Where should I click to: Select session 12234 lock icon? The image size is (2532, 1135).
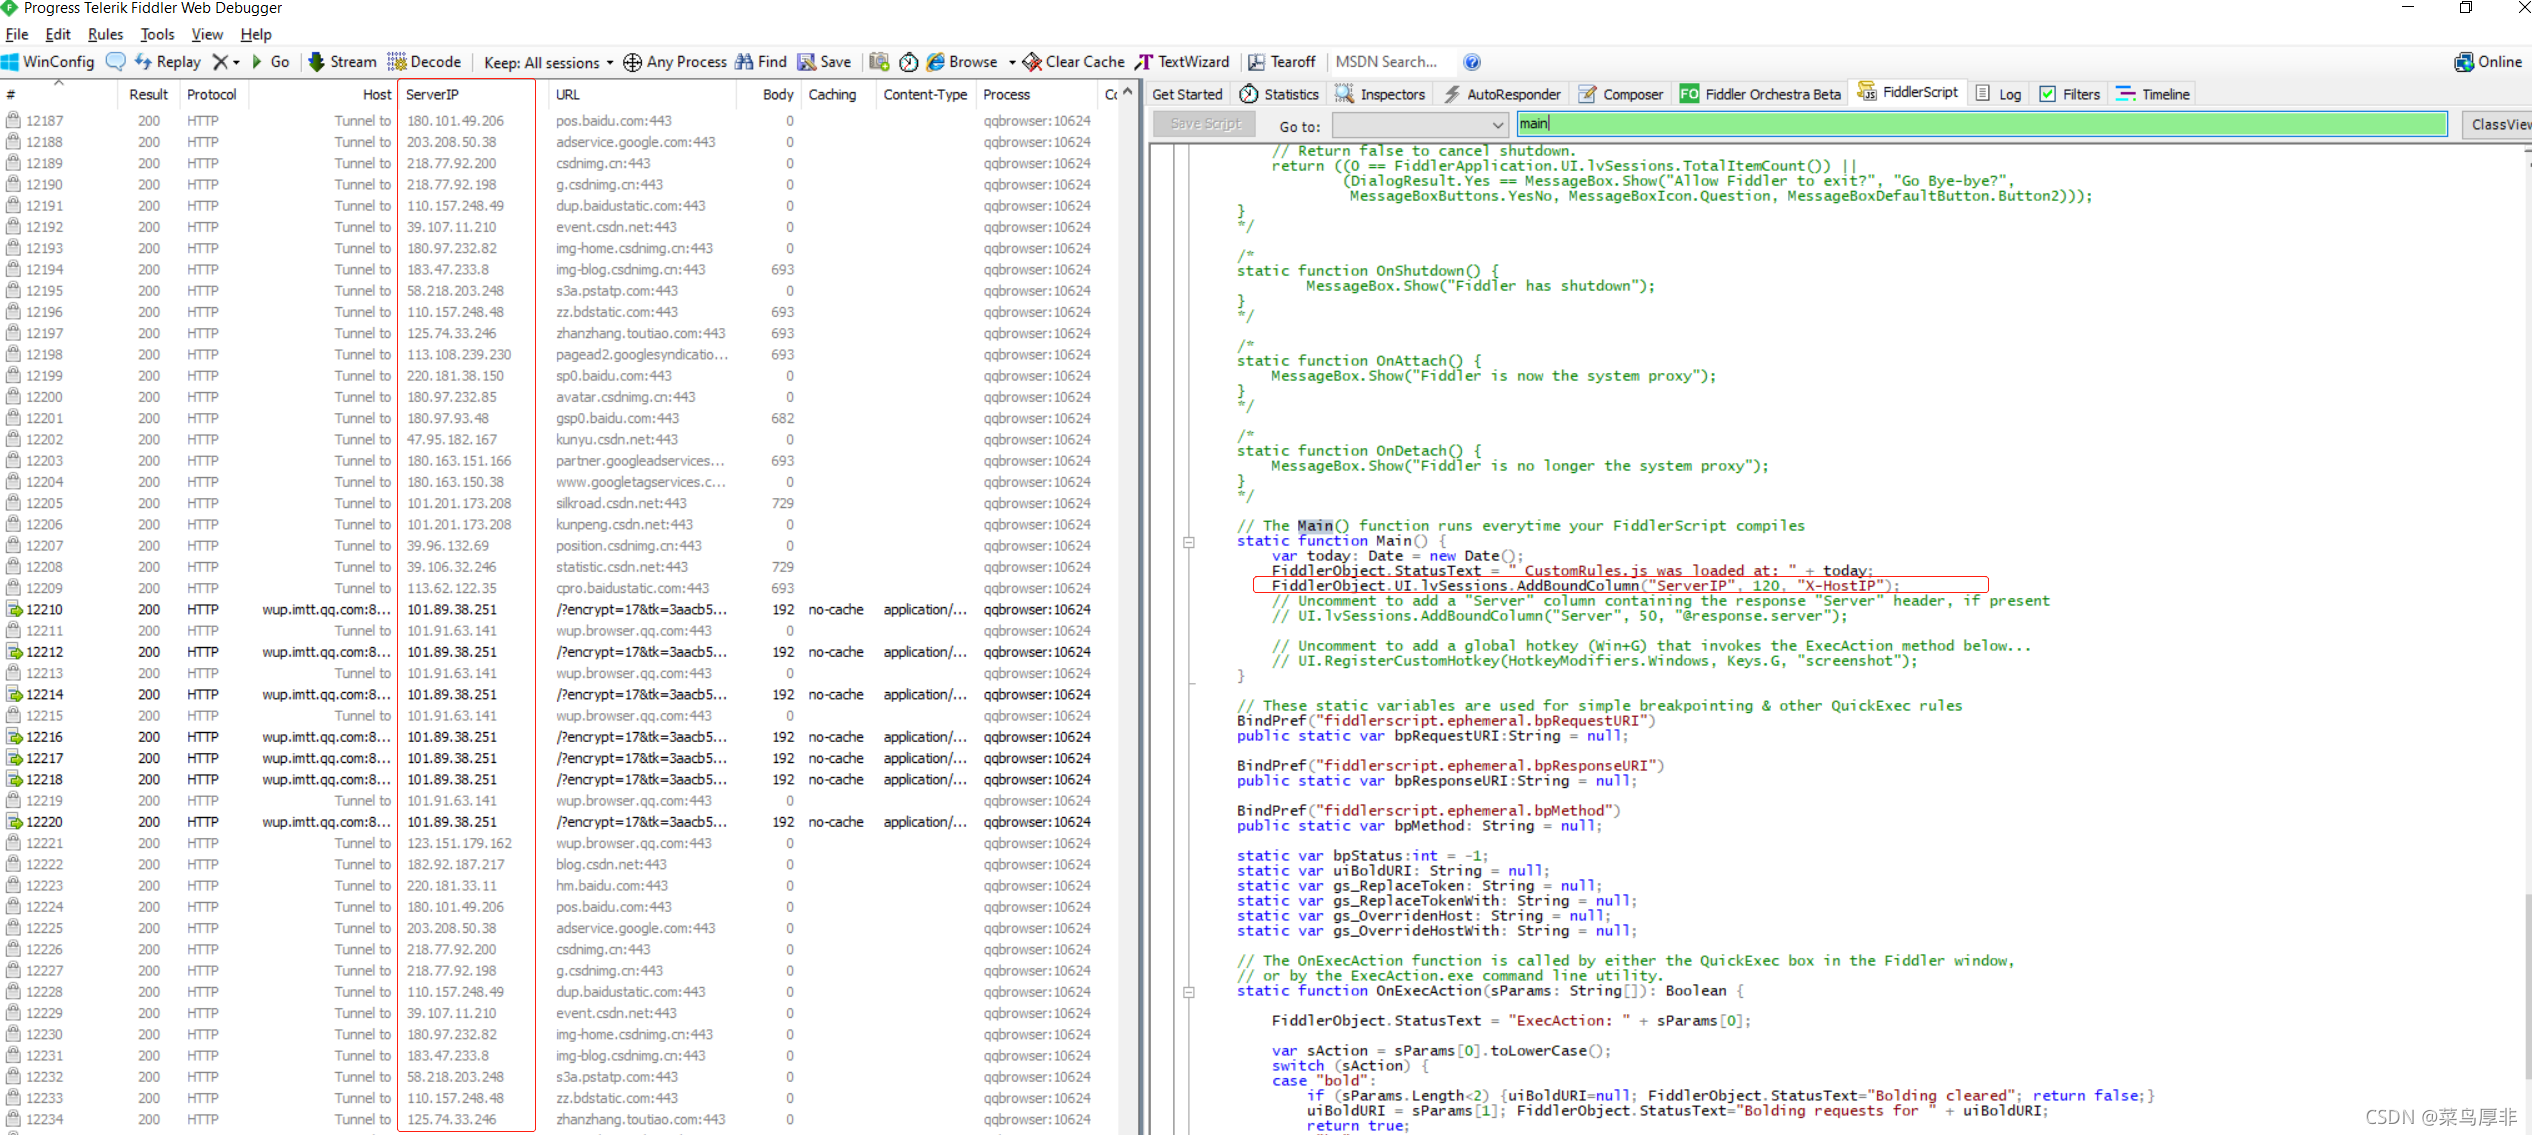tap(14, 1120)
